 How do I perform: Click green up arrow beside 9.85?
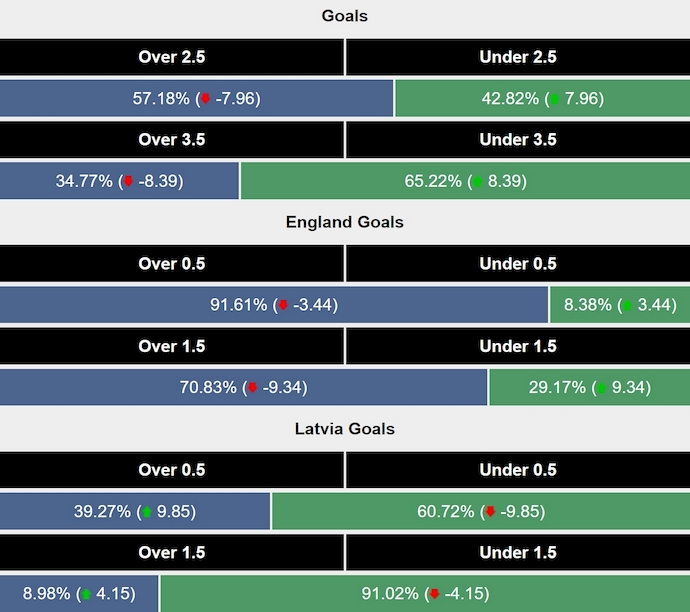pos(148,512)
